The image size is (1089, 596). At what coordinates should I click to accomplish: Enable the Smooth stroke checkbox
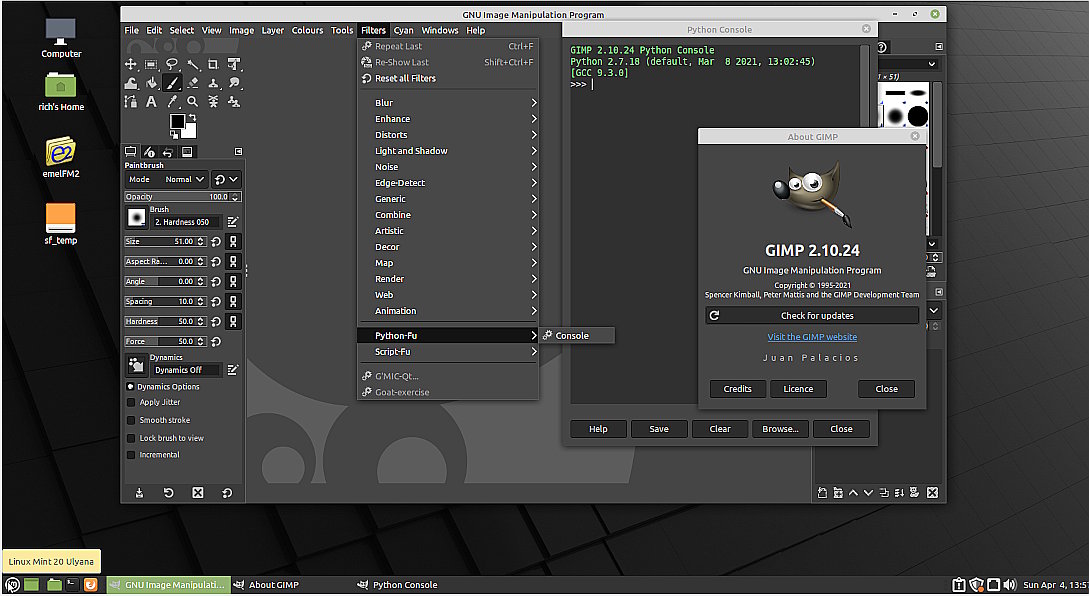click(131, 420)
